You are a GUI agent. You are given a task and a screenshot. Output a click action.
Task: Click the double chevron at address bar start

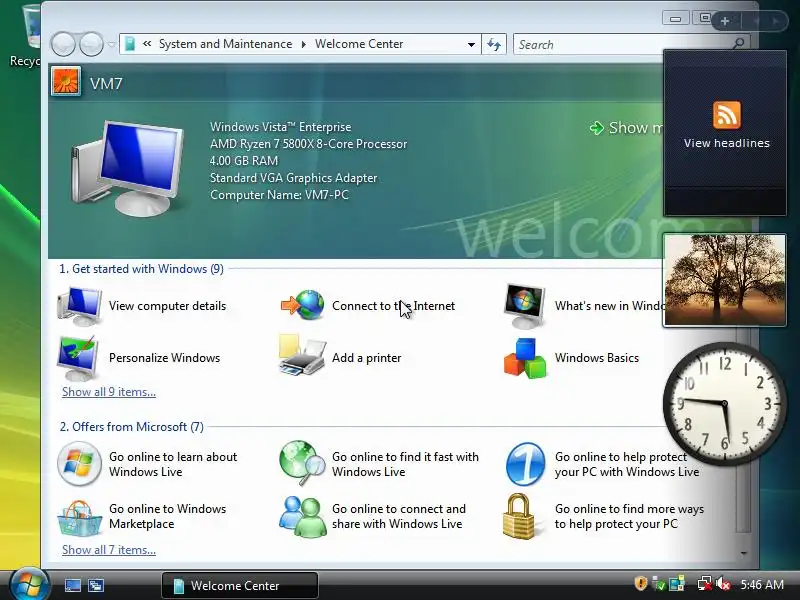click(x=147, y=44)
